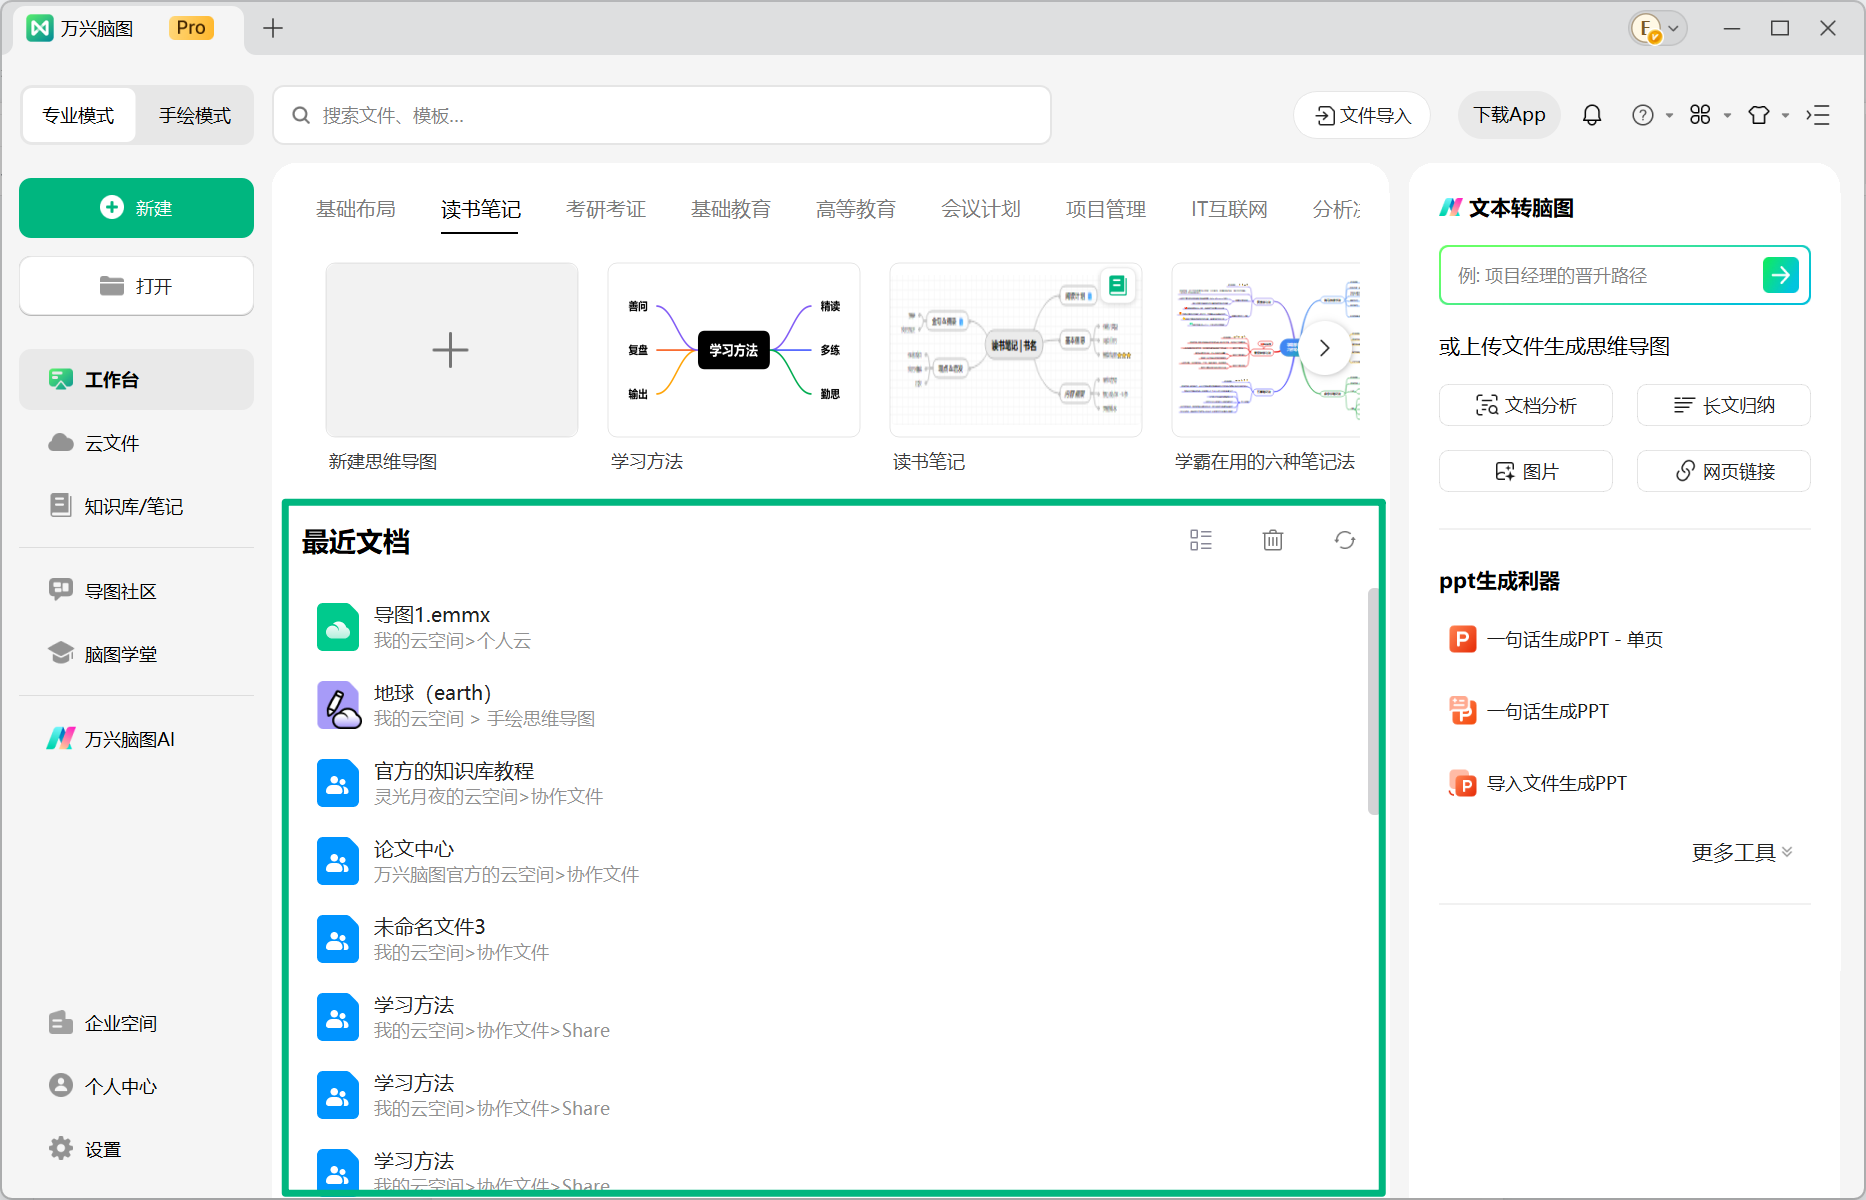Select the 基础布局 template tab
The width and height of the screenshot is (1866, 1200).
tap(356, 209)
